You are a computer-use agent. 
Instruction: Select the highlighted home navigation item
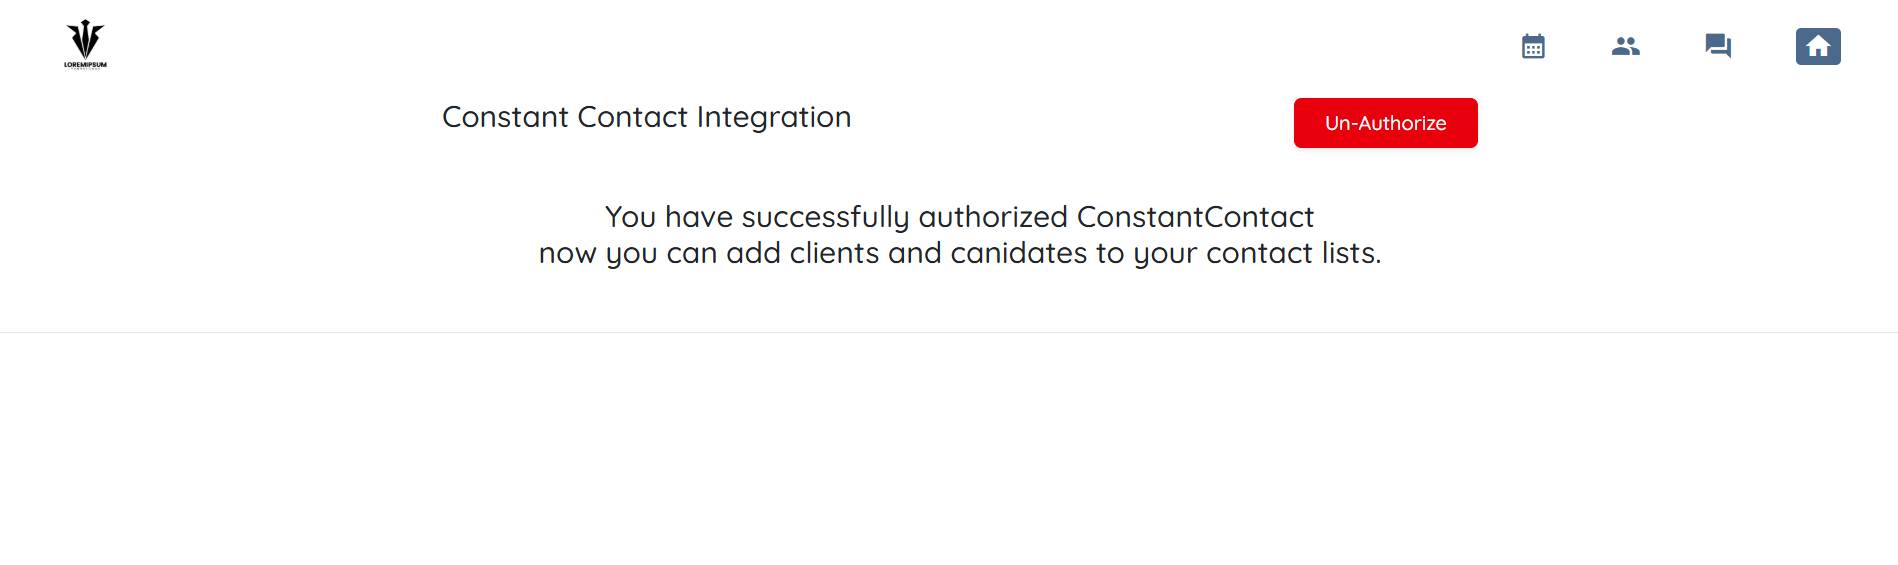(x=1818, y=46)
